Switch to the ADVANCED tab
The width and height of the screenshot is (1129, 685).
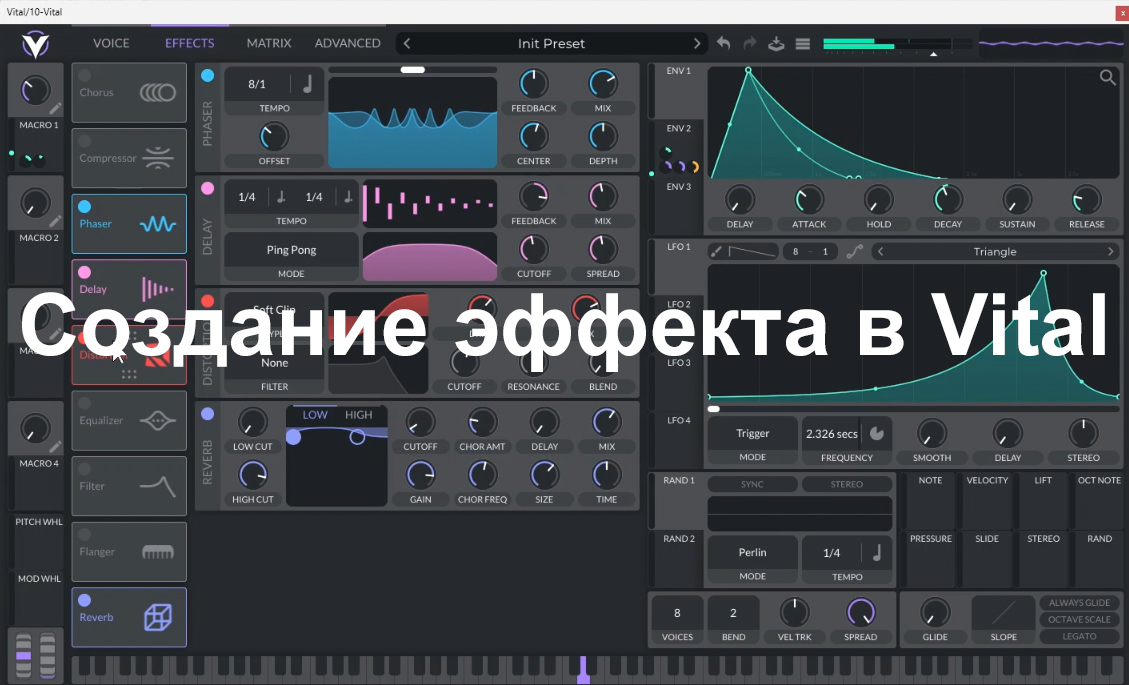[347, 43]
